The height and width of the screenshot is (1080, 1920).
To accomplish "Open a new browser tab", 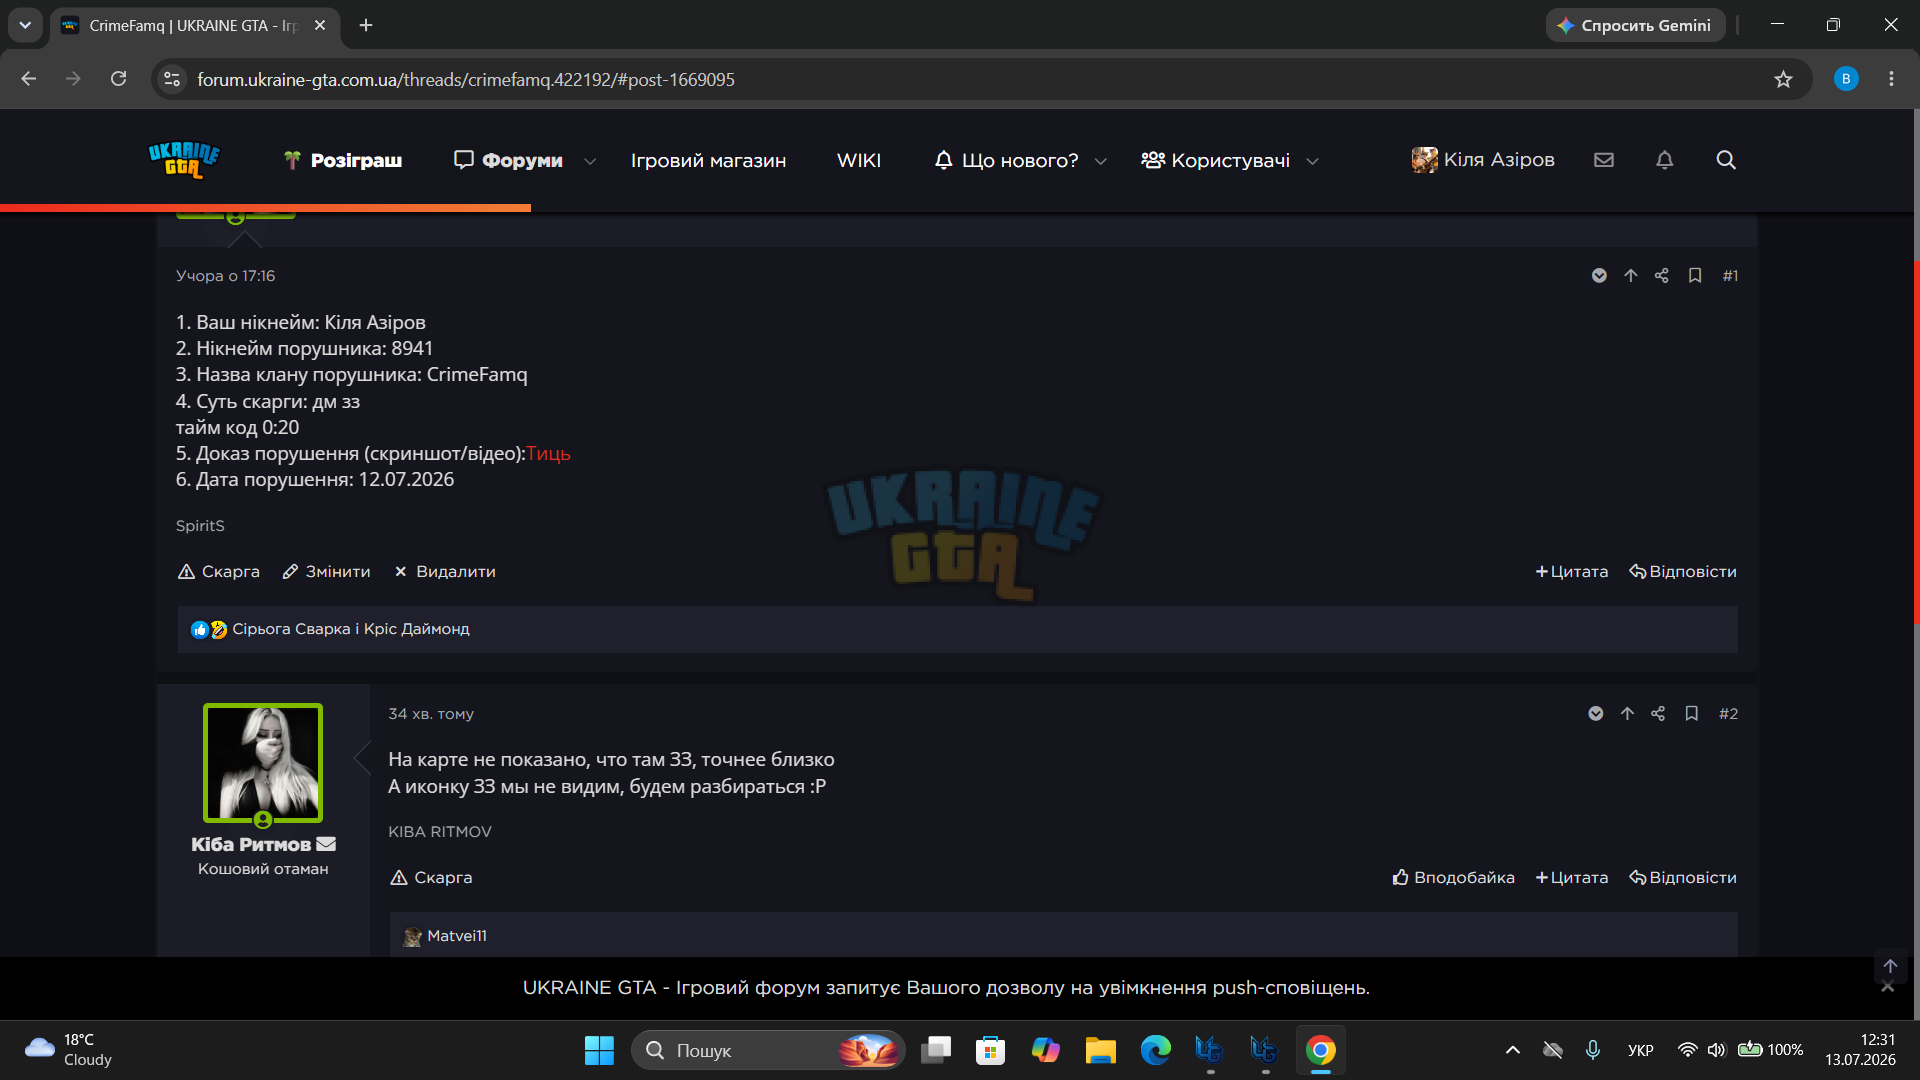I will (x=366, y=25).
